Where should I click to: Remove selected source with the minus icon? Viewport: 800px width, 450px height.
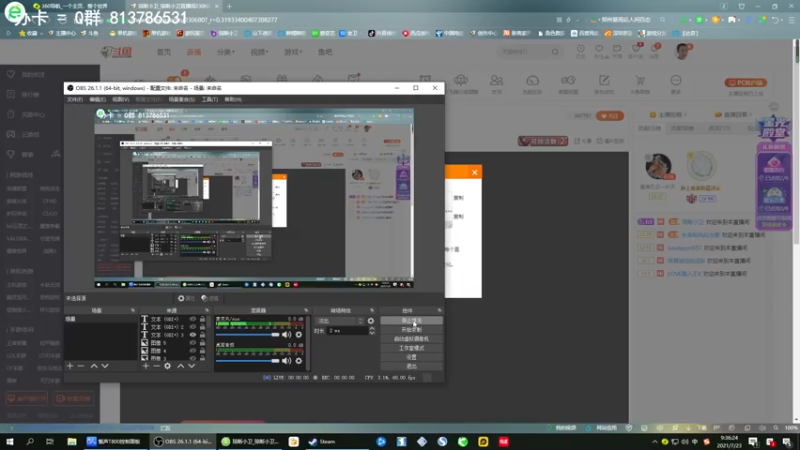click(156, 366)
